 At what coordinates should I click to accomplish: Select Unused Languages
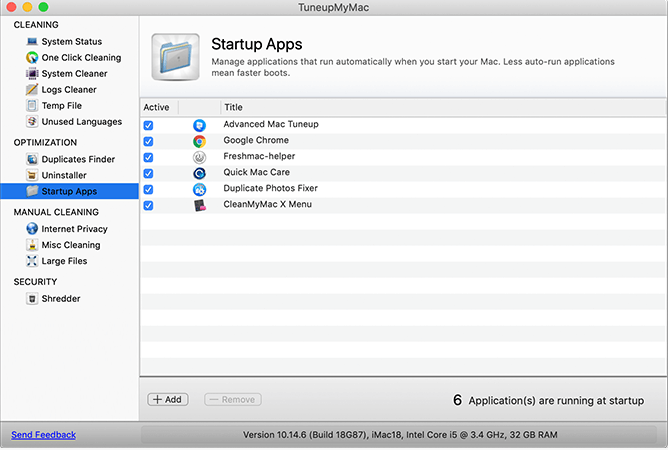pos(81,121)
